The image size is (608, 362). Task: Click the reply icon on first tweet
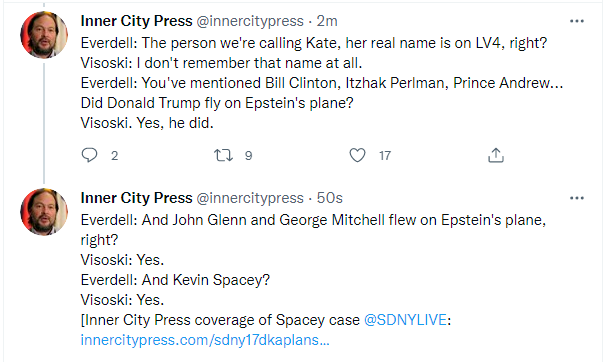(x=89, y=155)
